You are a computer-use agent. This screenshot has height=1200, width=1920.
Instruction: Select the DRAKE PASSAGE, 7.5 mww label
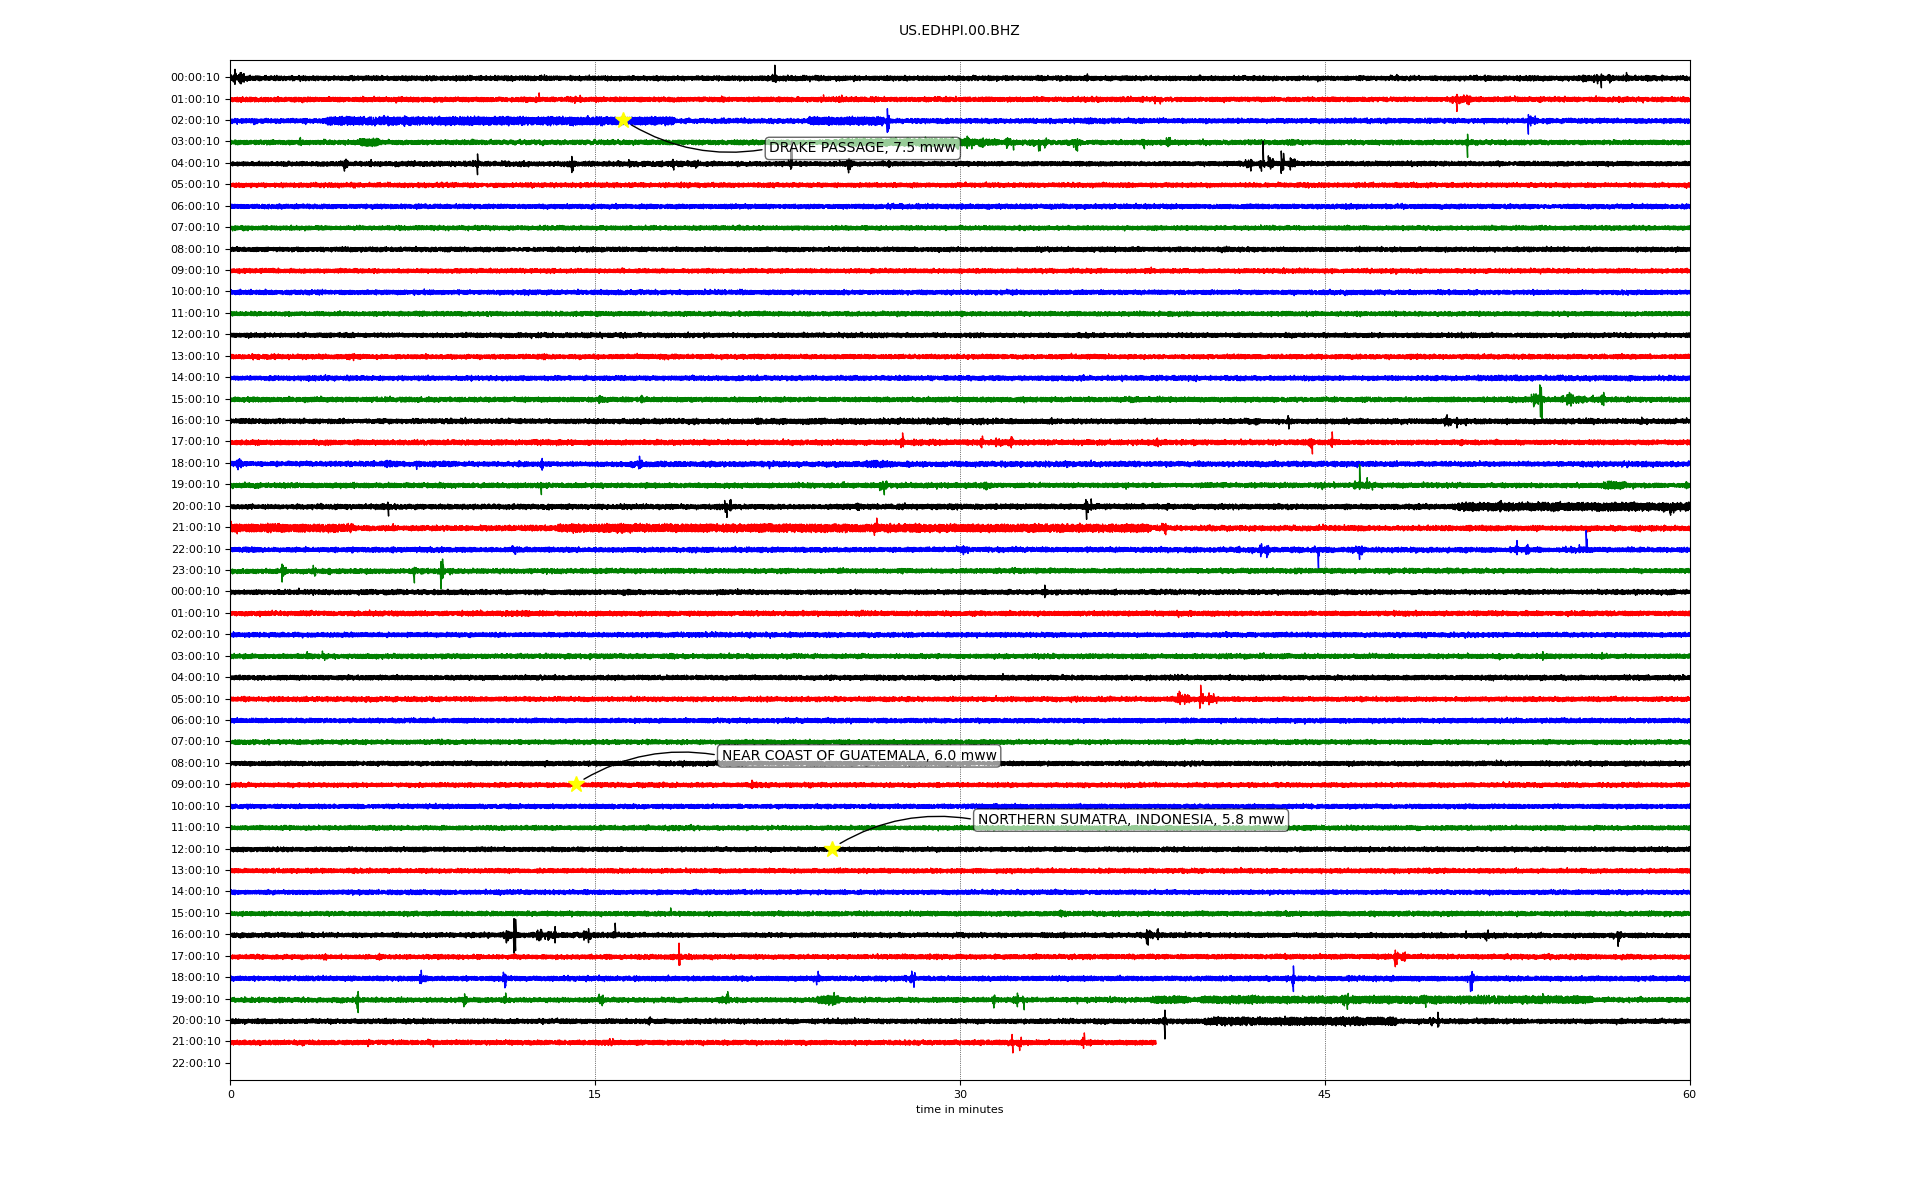pos(862,148)
